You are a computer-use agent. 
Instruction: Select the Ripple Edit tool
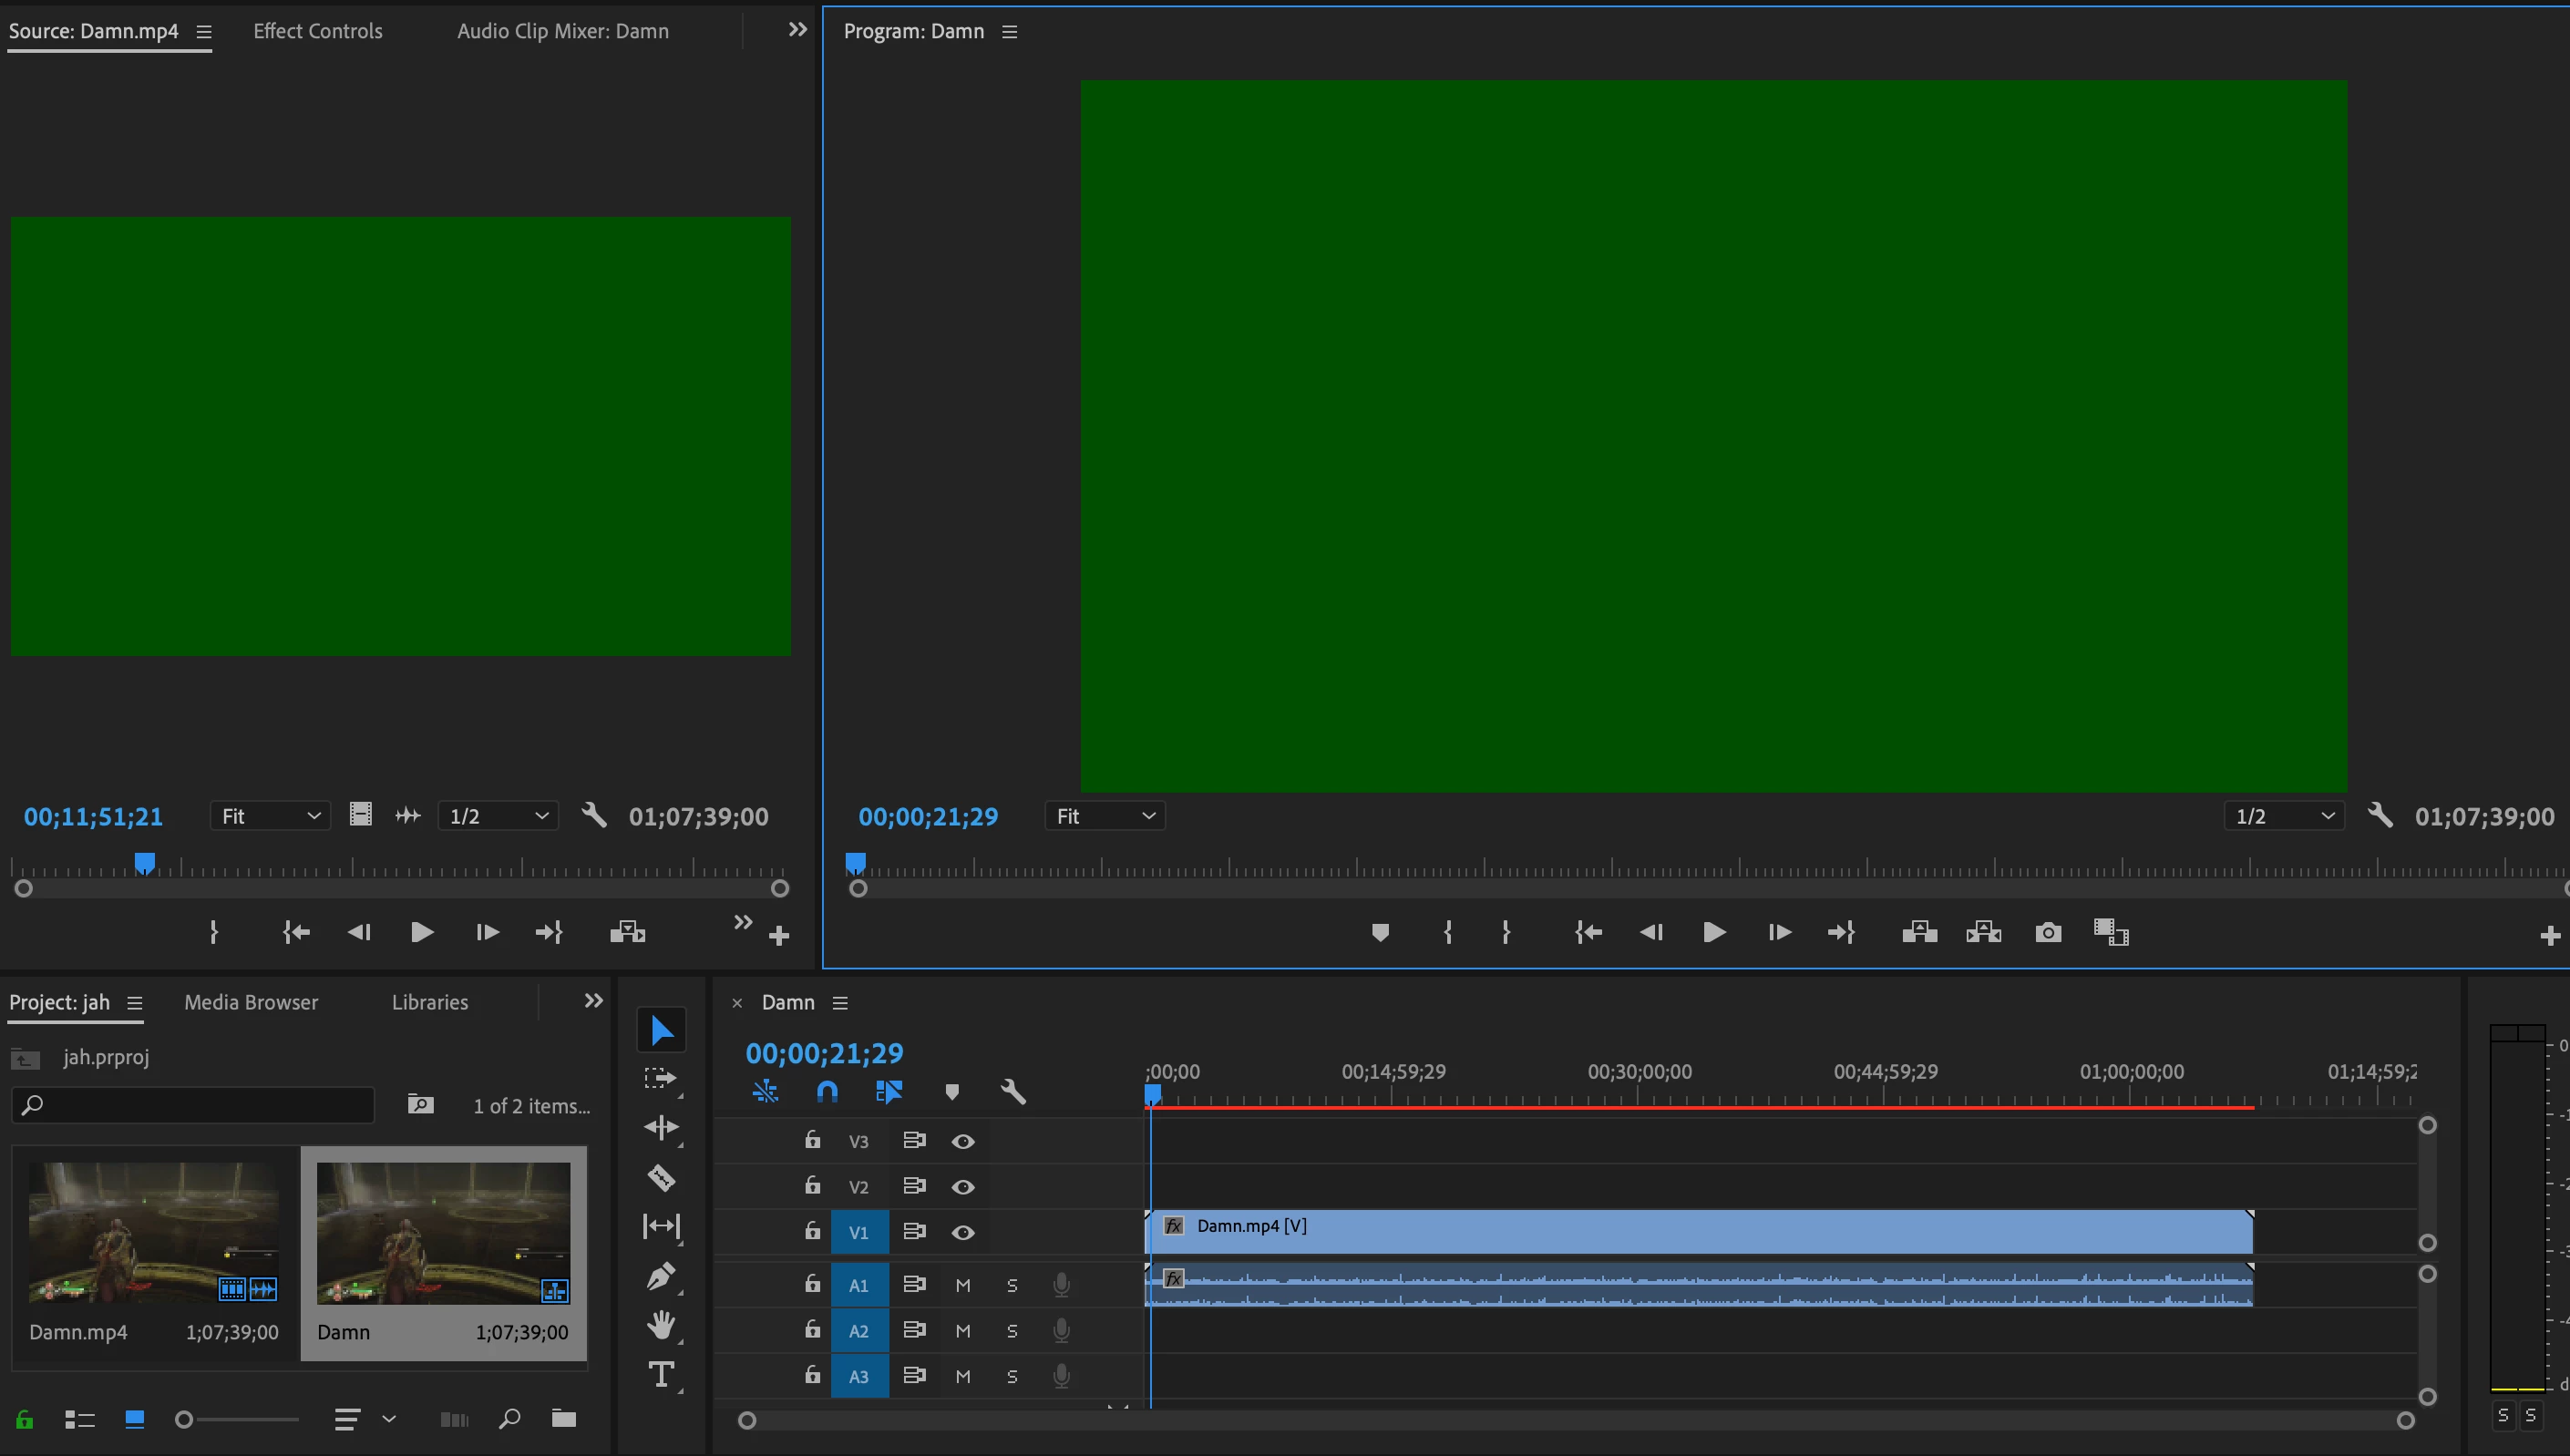coord(661,1128)
